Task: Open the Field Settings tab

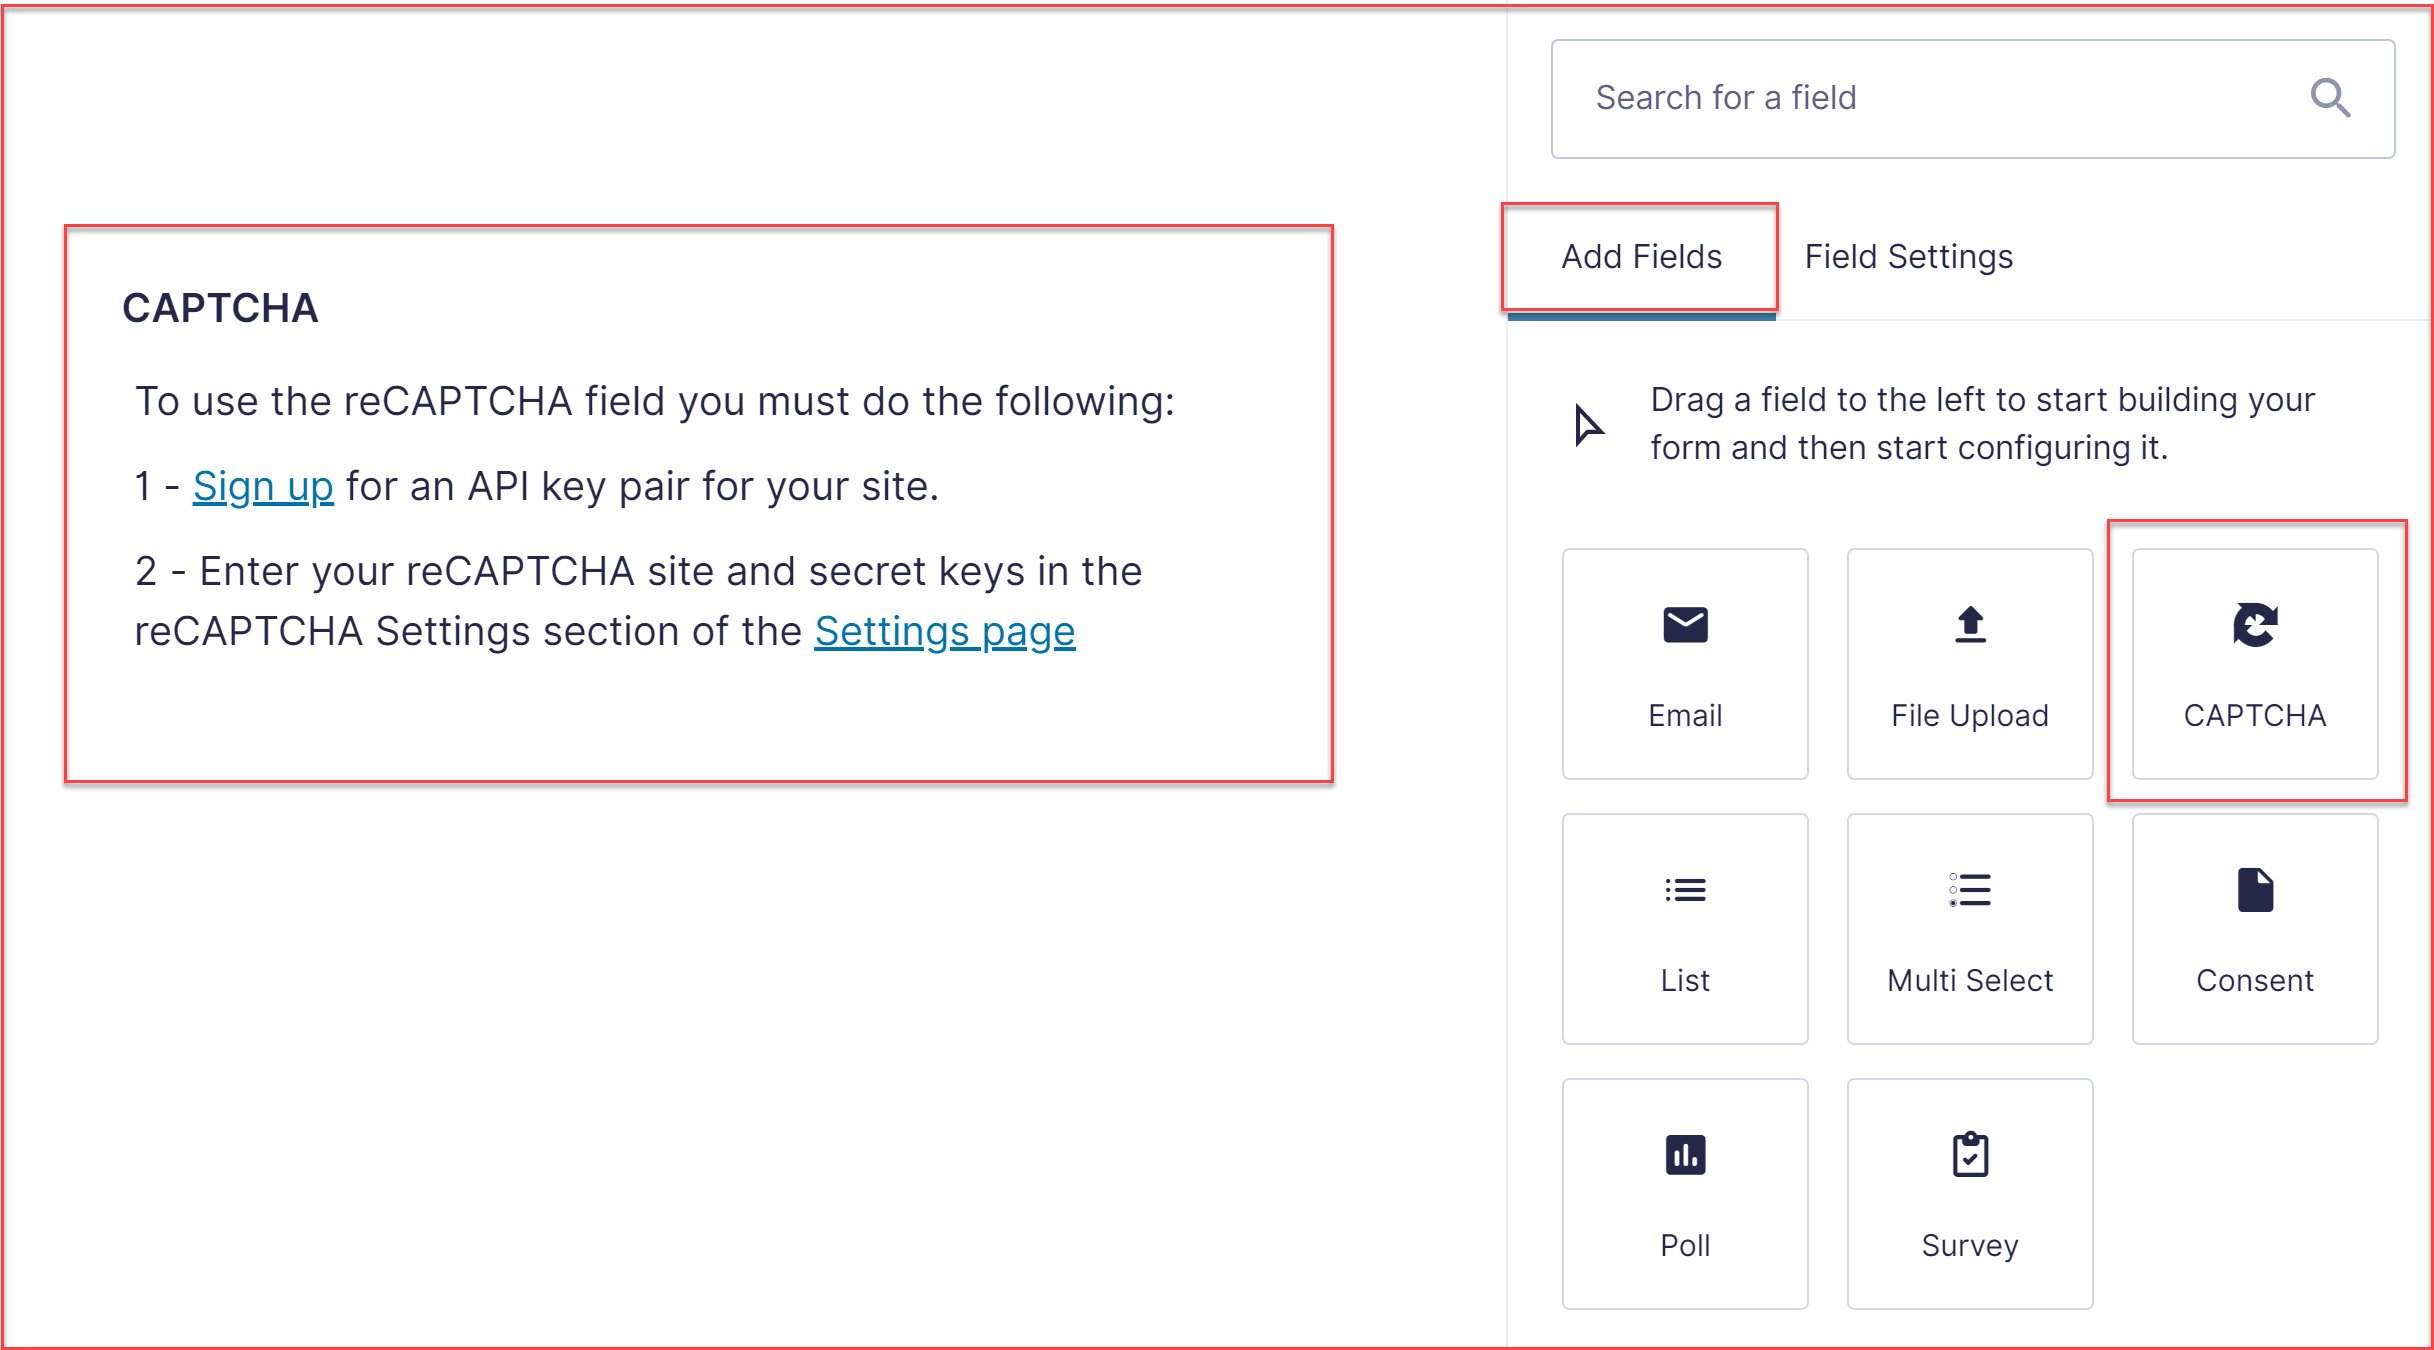Action: [1908, 257]
